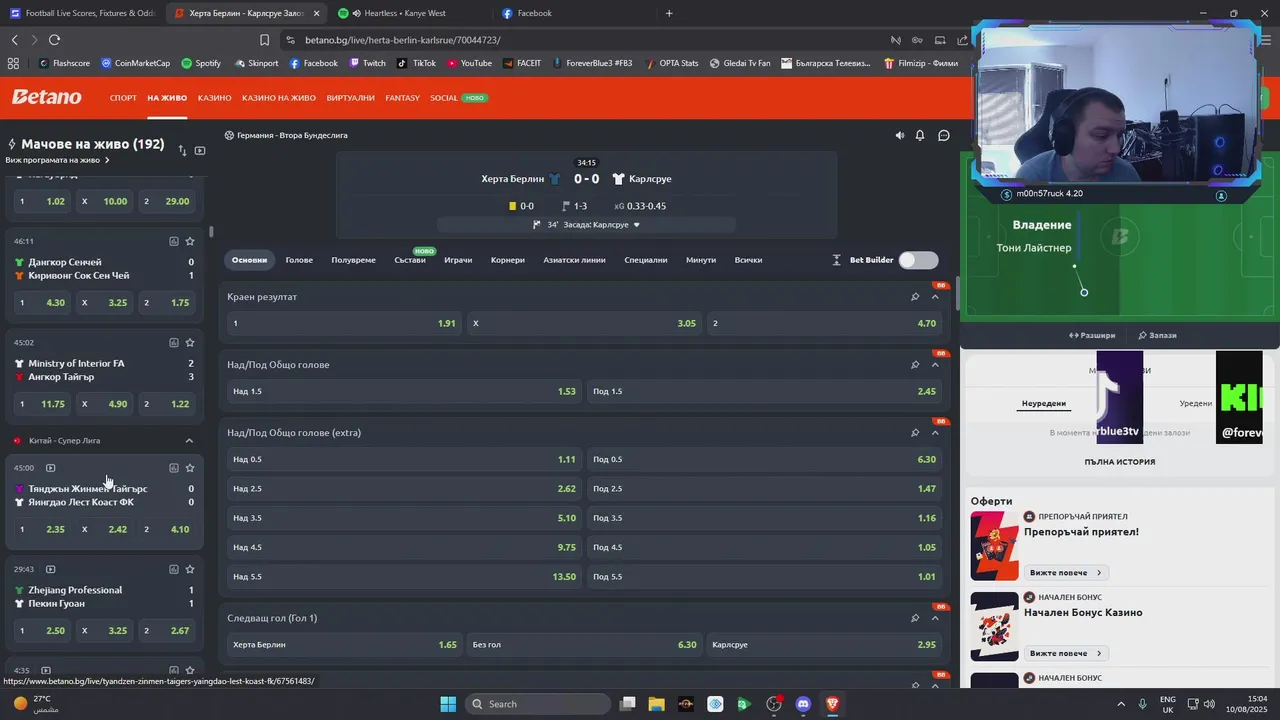Image resolution: width=1280 pixels, height=720 pixels.
Task: Open Препоръчай приятел offer thumbnail
Action: click(x=994, y=546)
